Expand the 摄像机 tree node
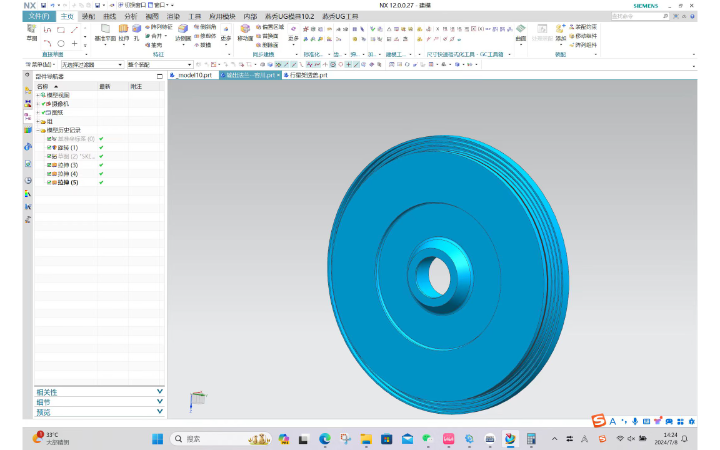Viewport: 720px width, 450px height. click(x=38, y=104)
